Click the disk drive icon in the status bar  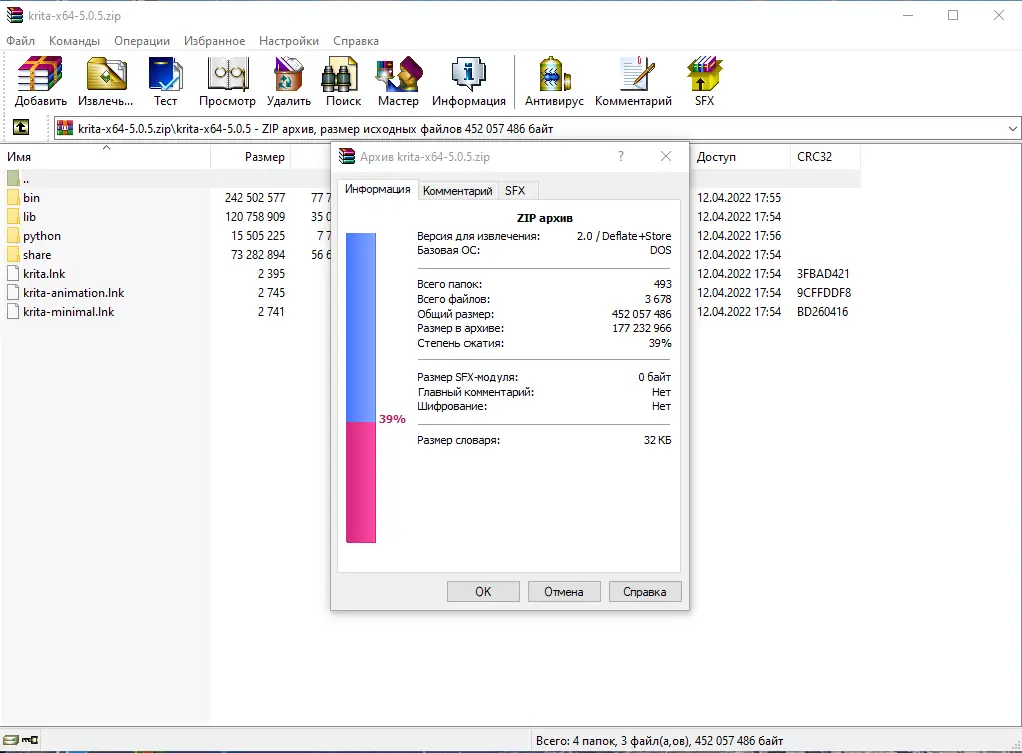(10, 740)
